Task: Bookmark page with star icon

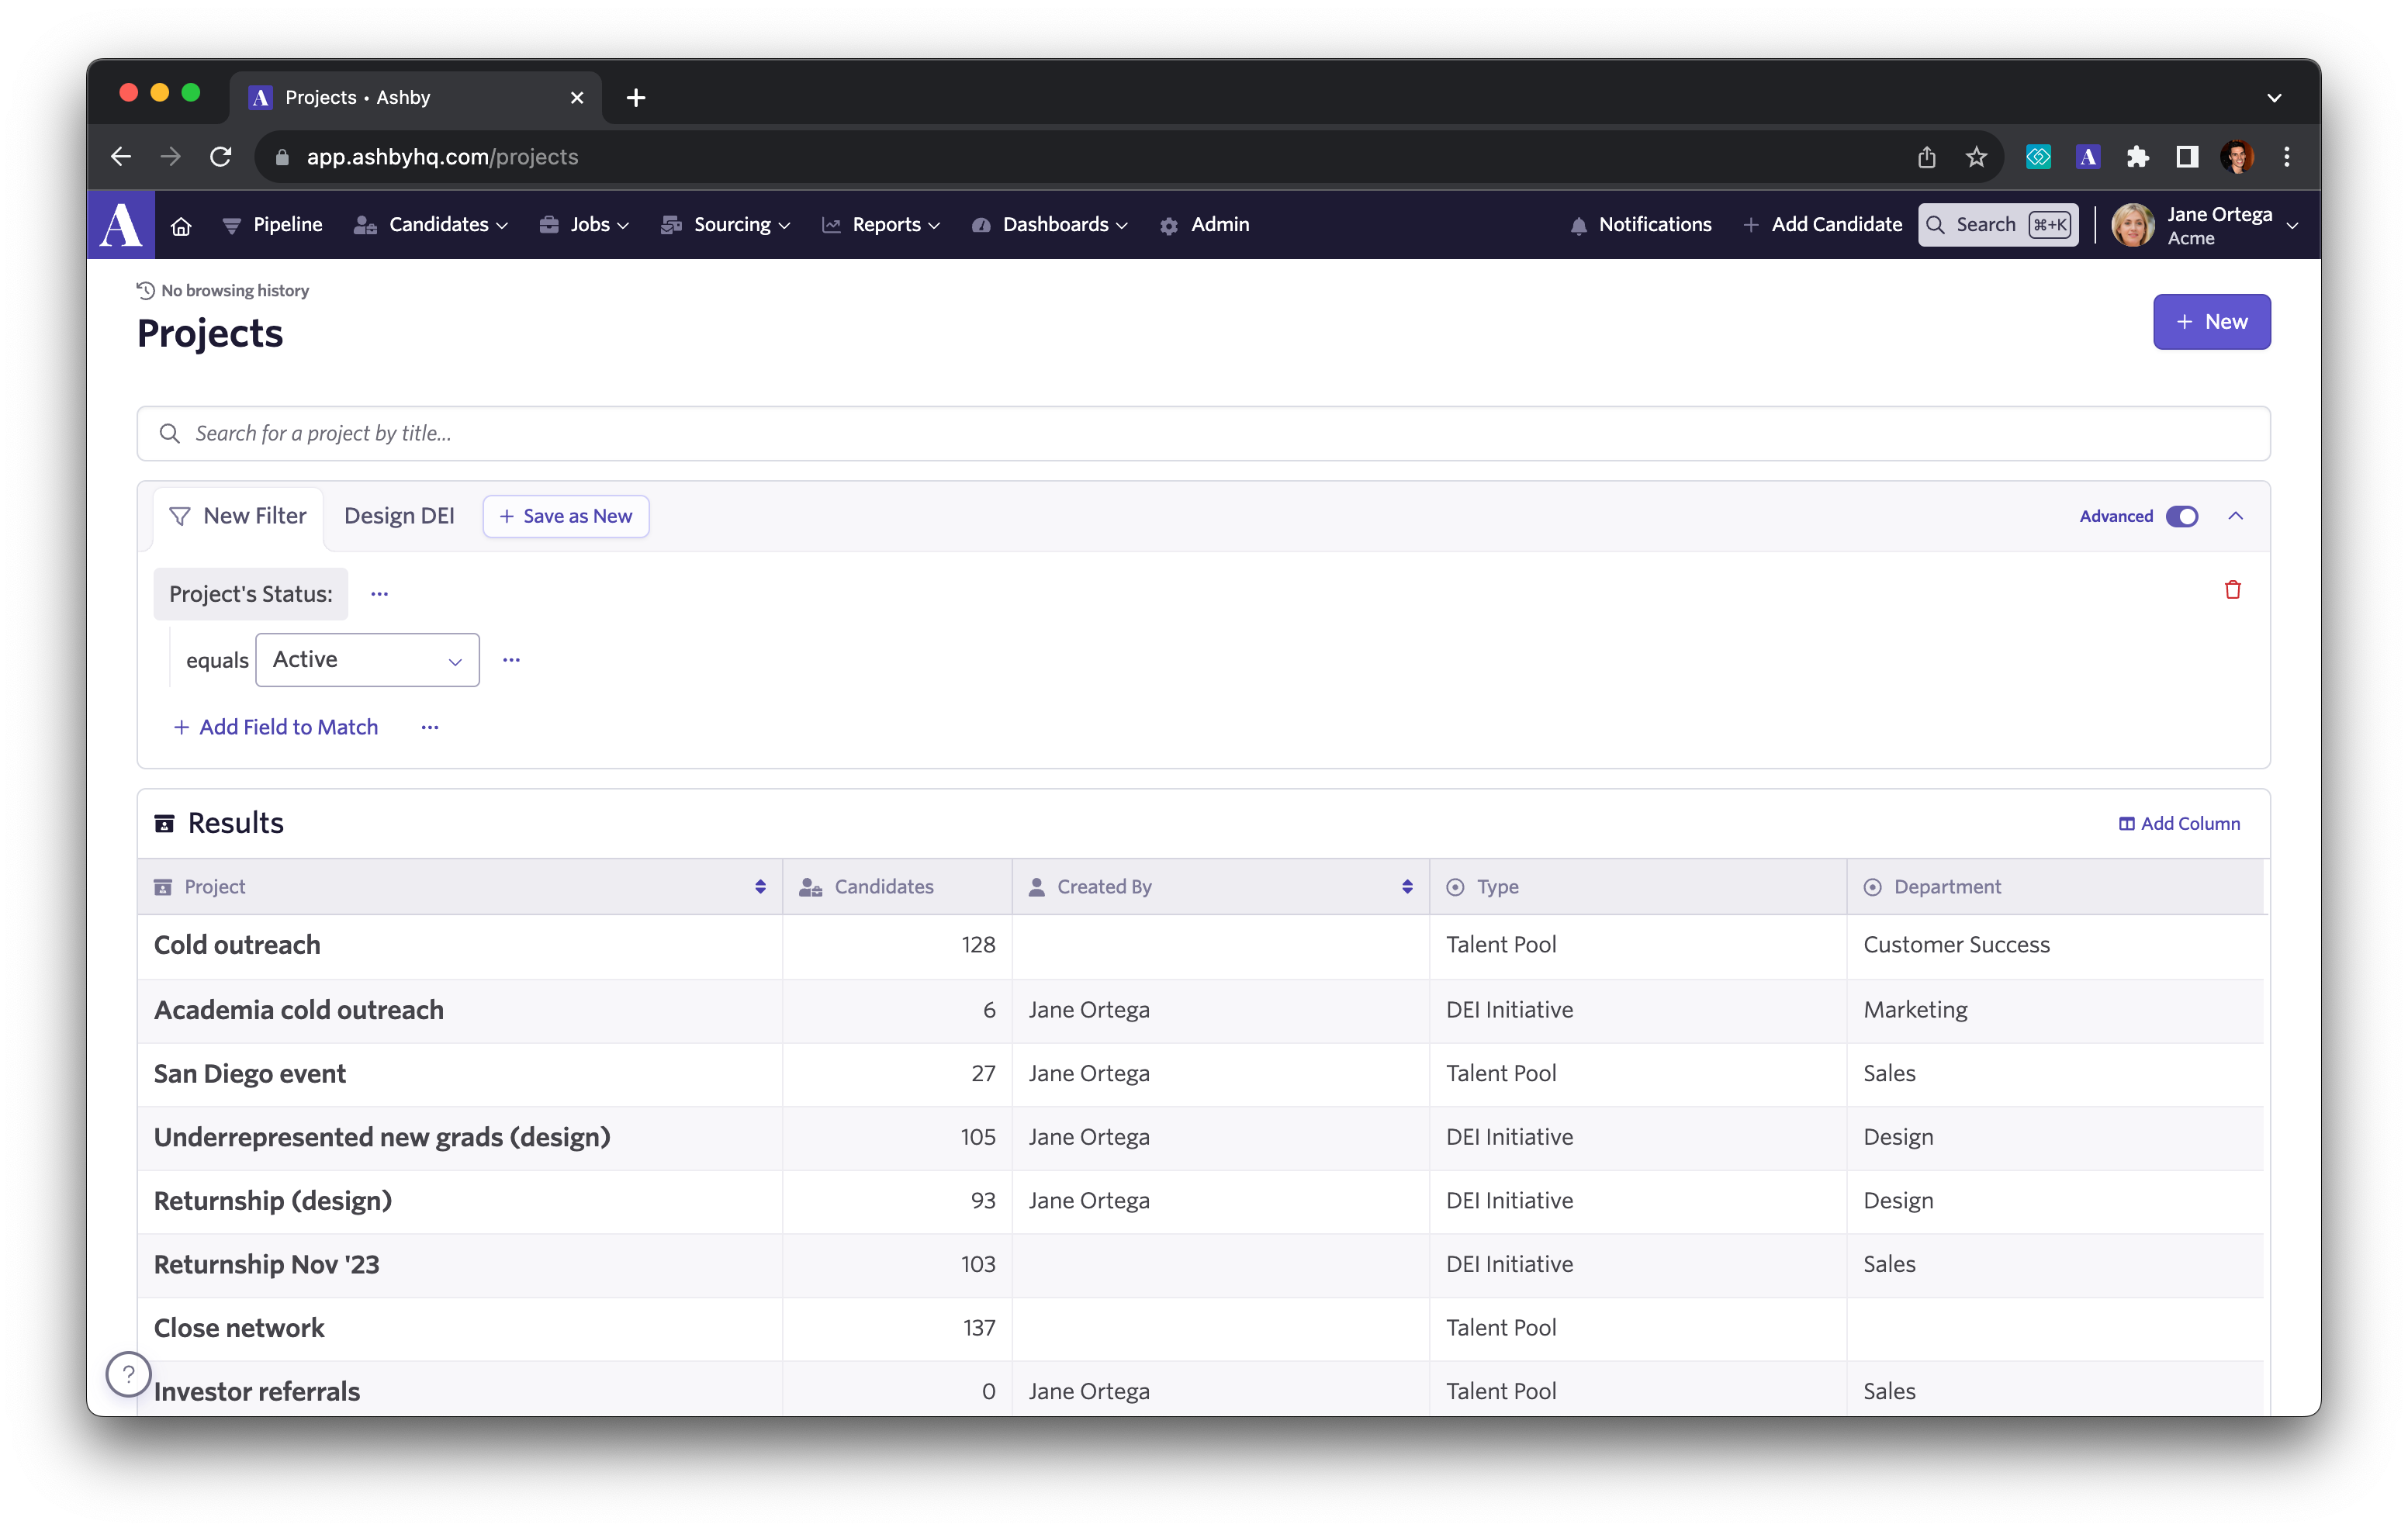Action: click(1976, 157)
